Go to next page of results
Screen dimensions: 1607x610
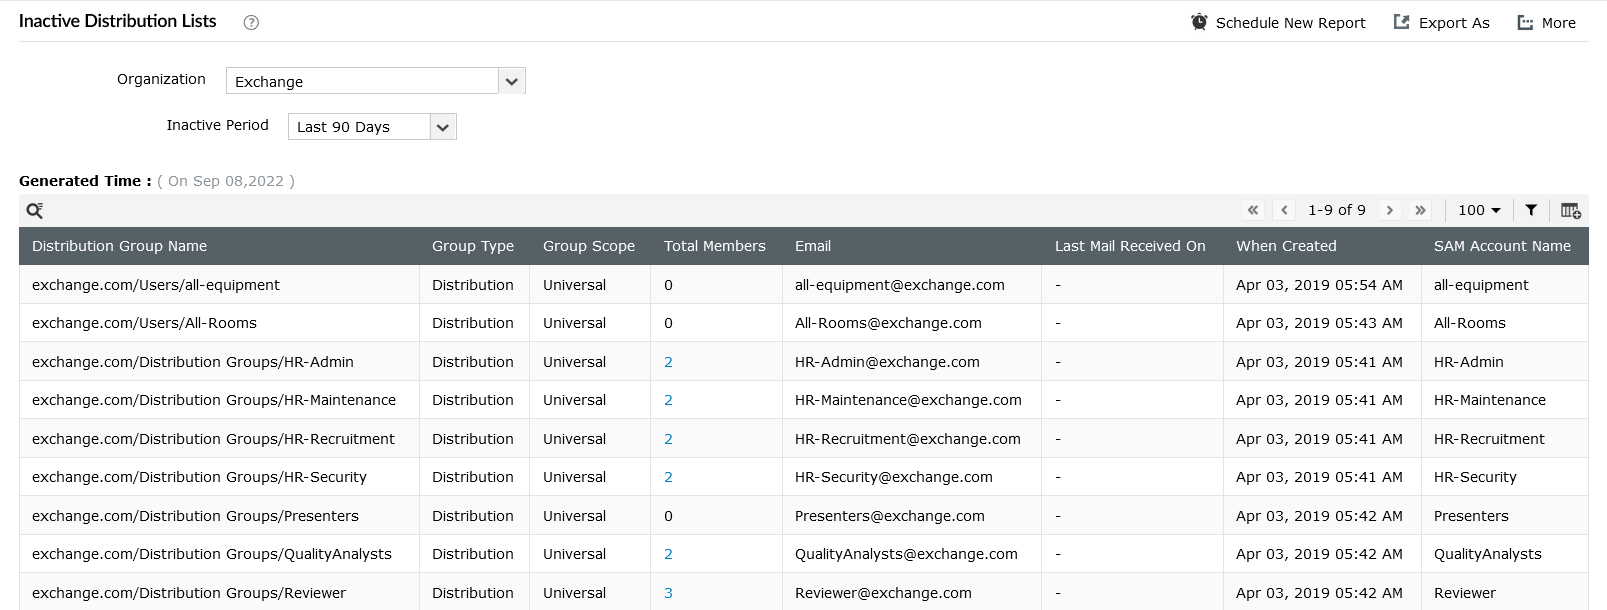point(1389,210)
